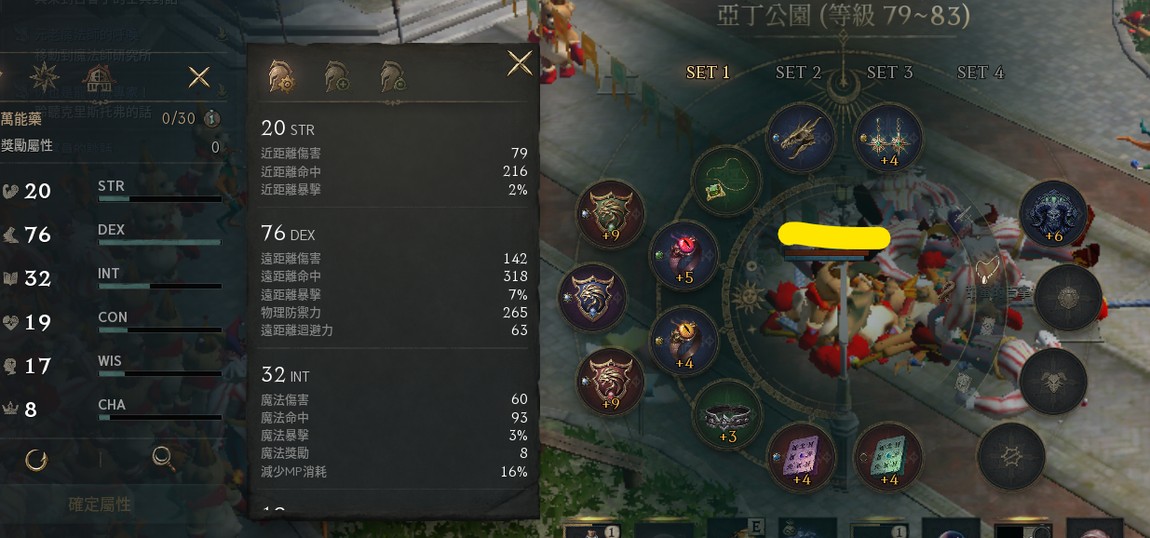The width and height of the screenshot is (1150, 538).
Task: Open the compass star tab icon
Action: coord(44,77)
